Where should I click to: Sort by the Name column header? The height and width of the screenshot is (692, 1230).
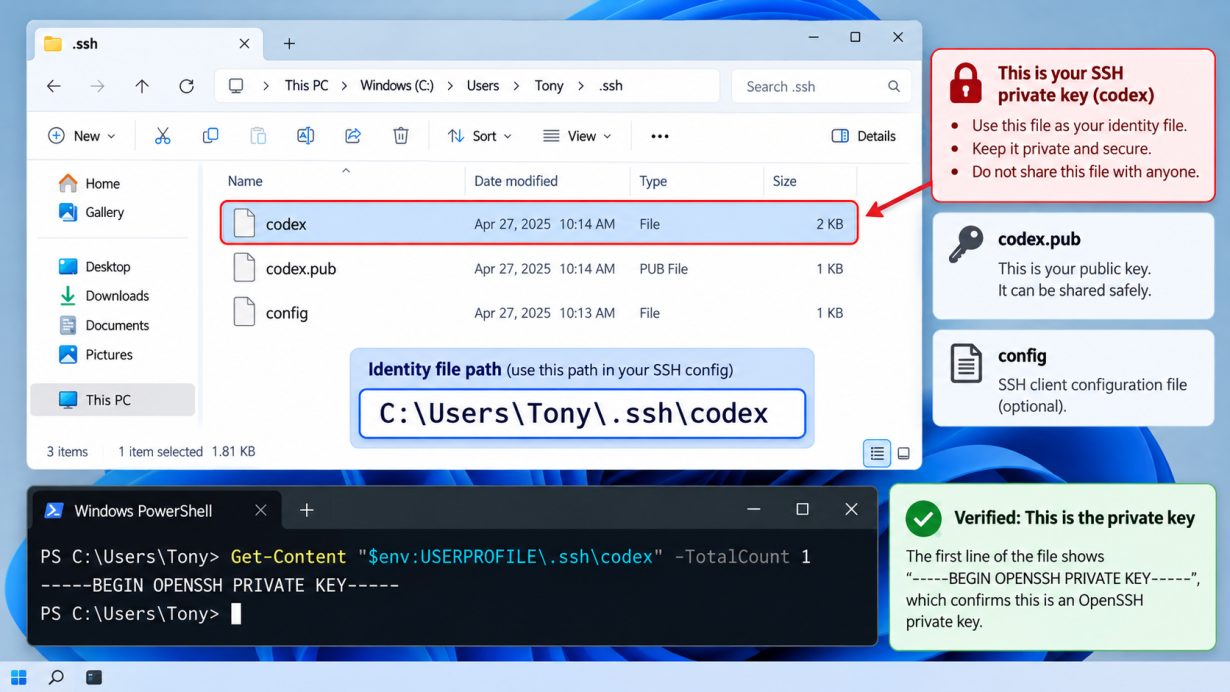[245, 181]
